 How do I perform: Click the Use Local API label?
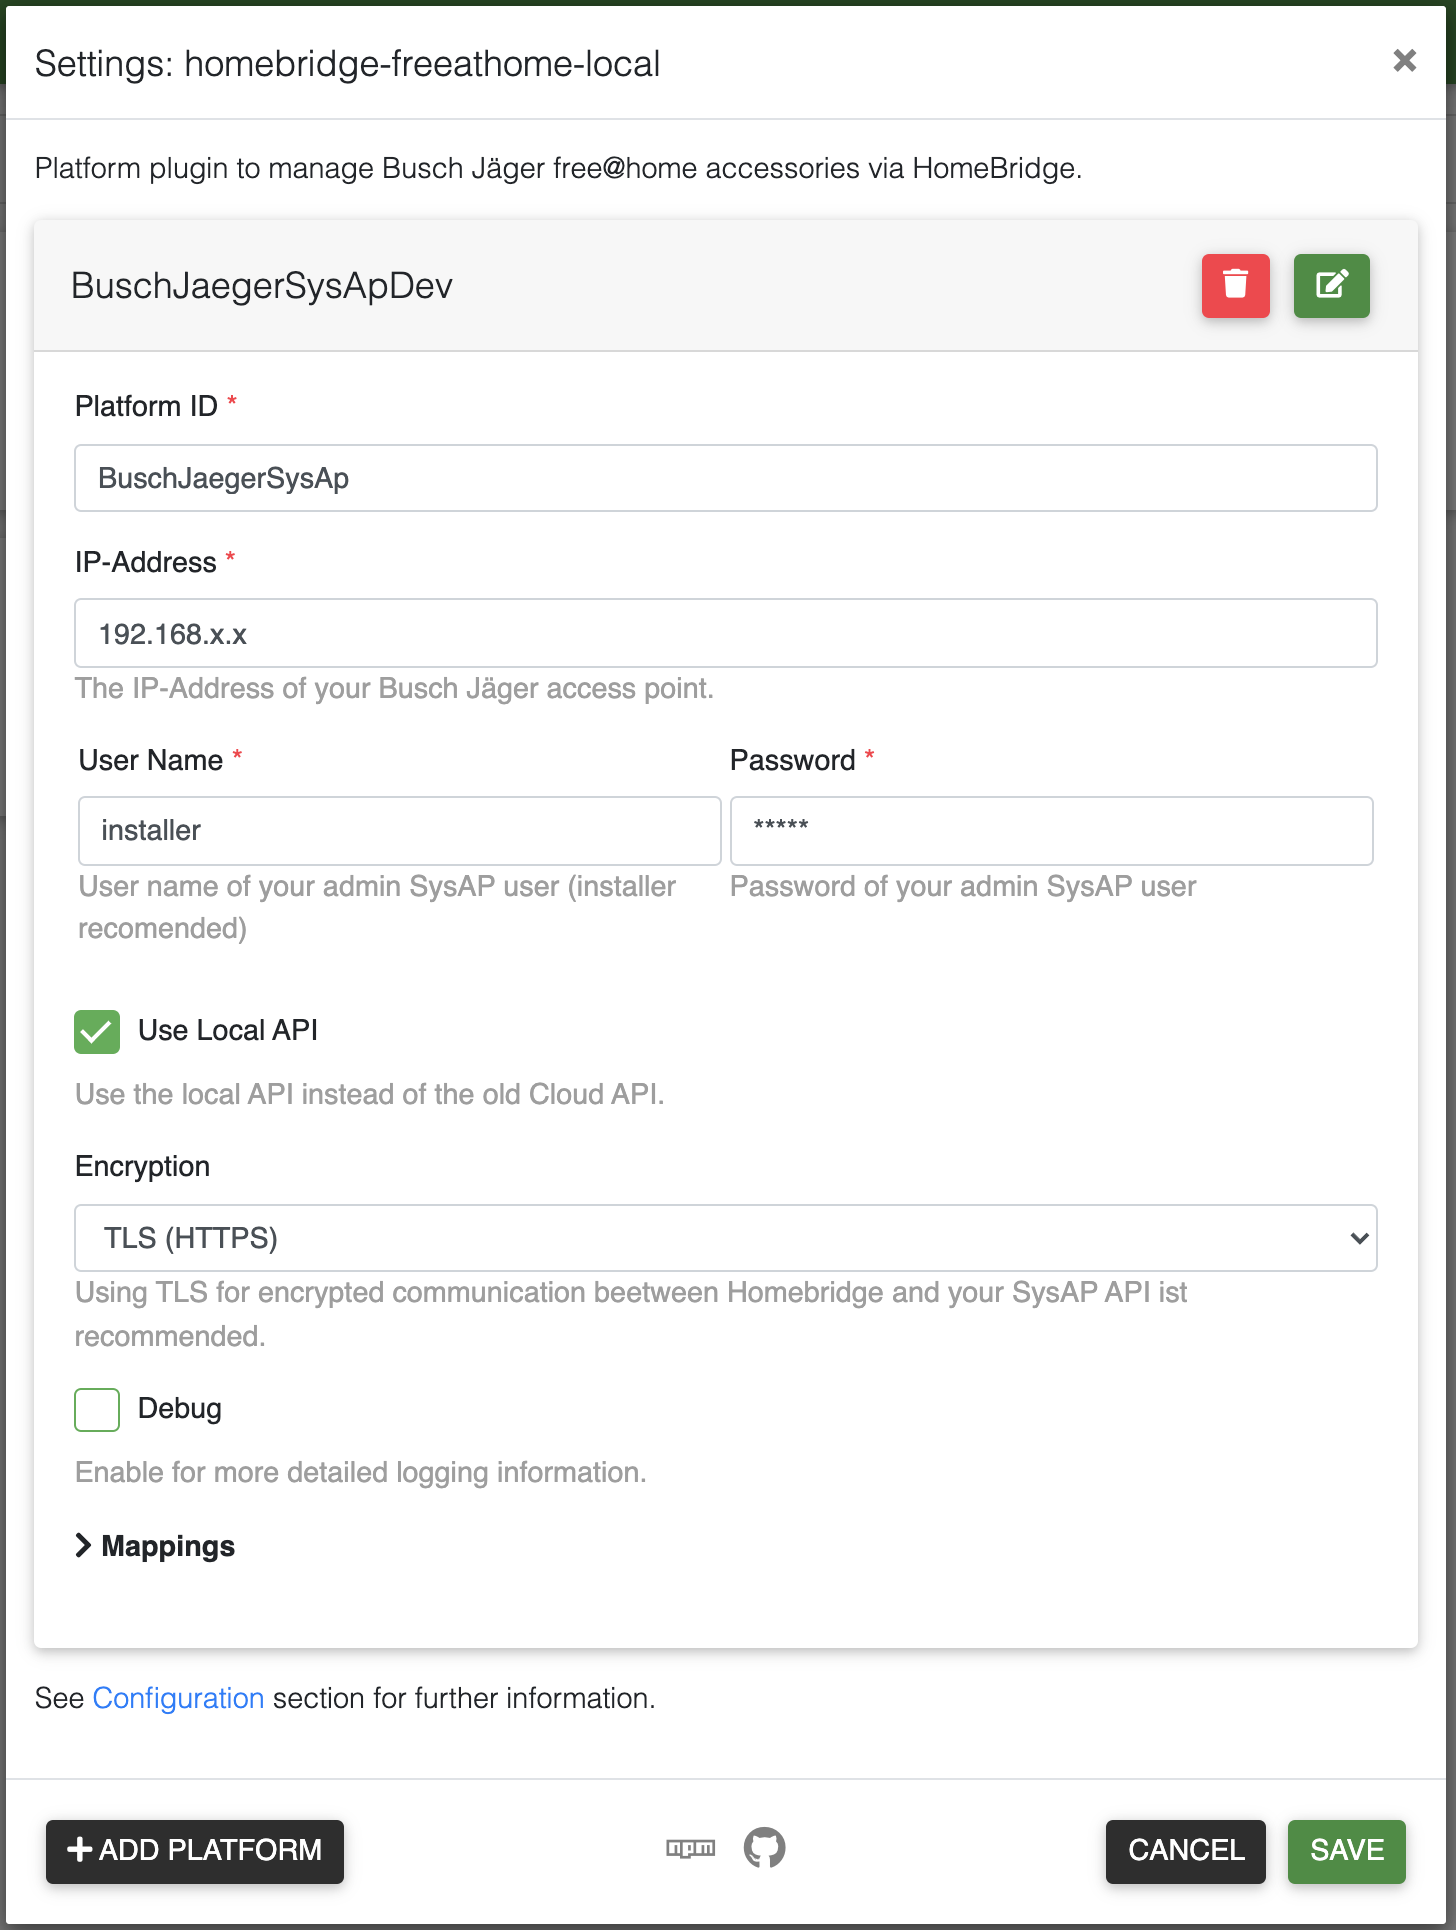pyautogui.click(x=228, y=1031)
